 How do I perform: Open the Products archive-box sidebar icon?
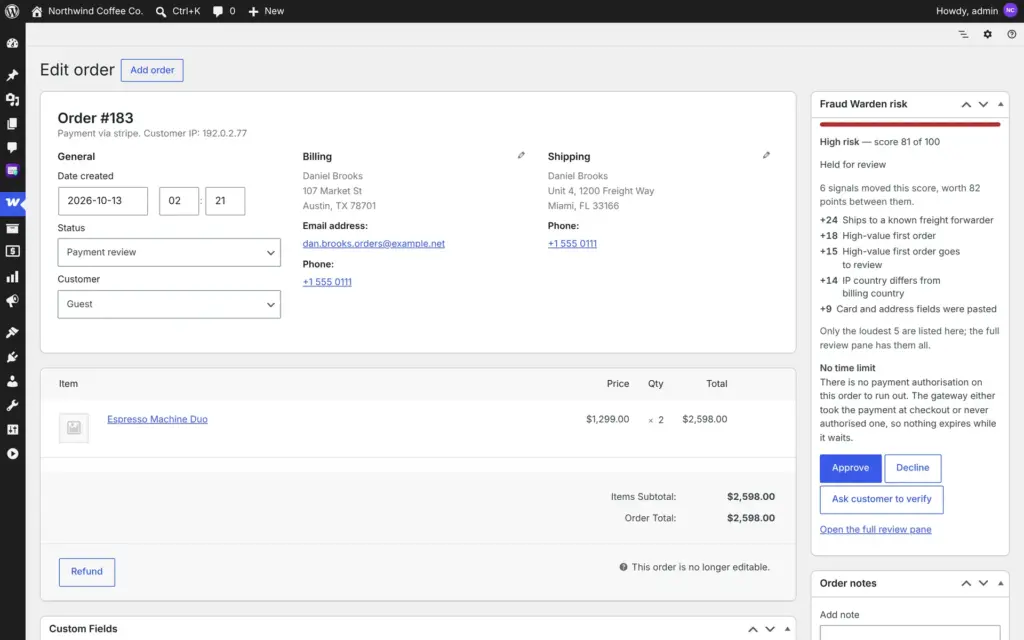coord(12,228)
